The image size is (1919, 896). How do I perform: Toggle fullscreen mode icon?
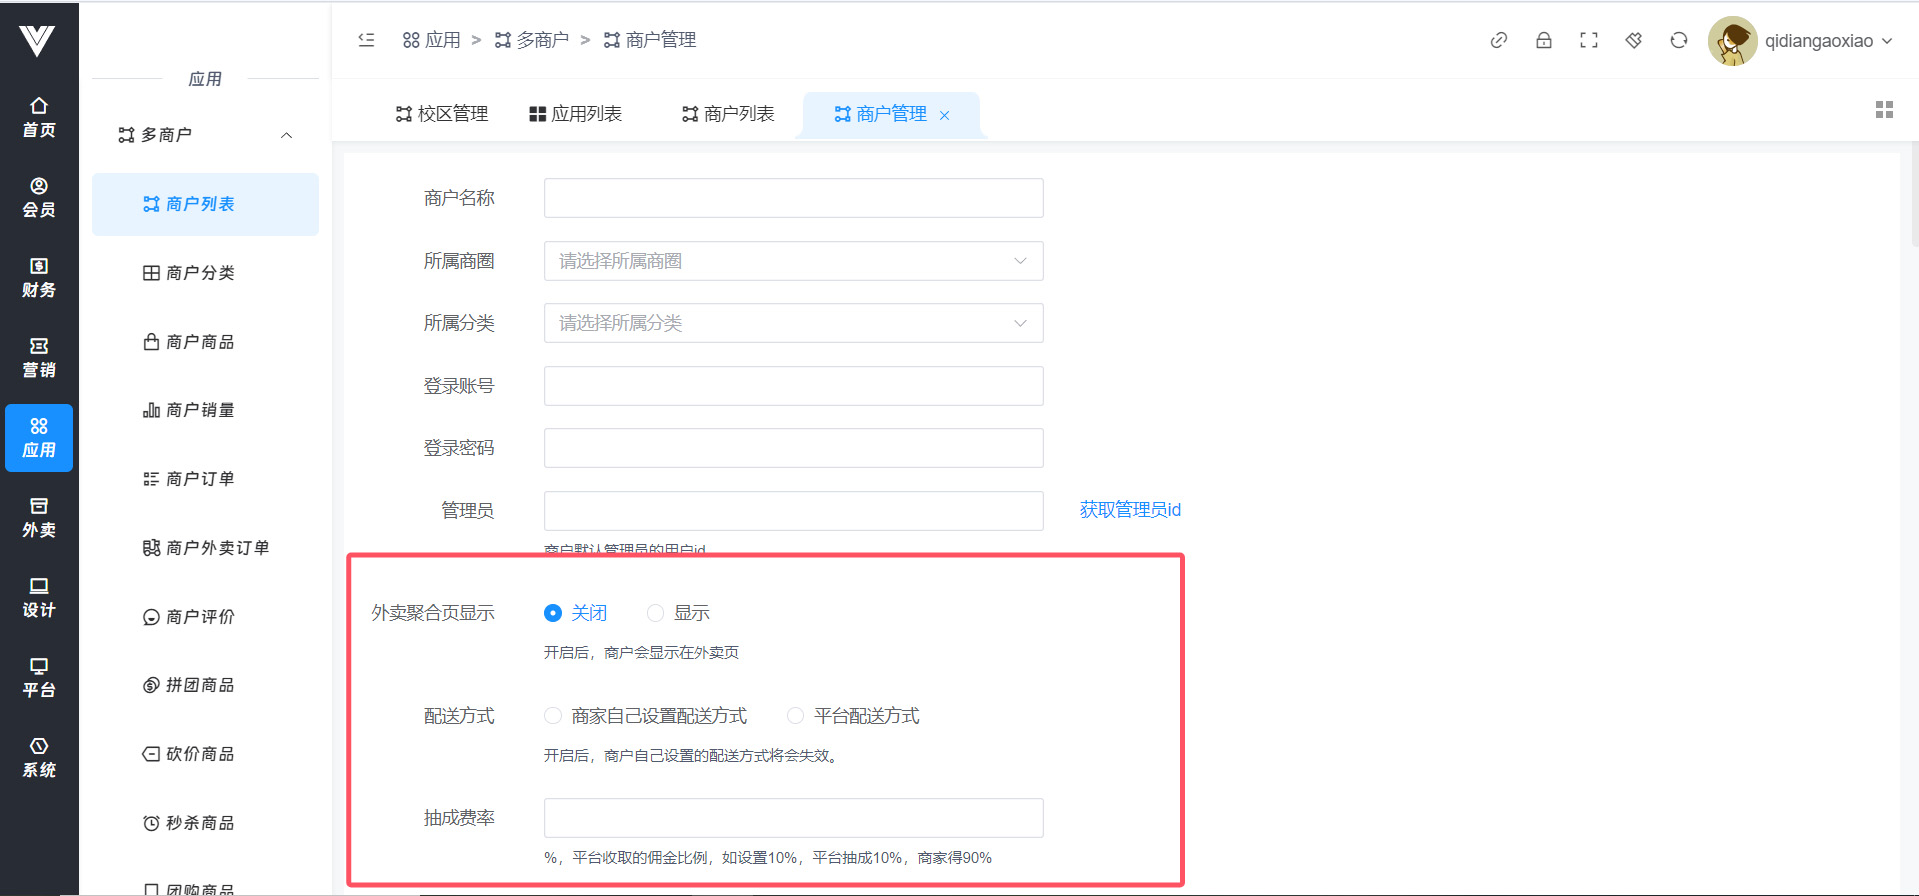(x=1588, y=40)
